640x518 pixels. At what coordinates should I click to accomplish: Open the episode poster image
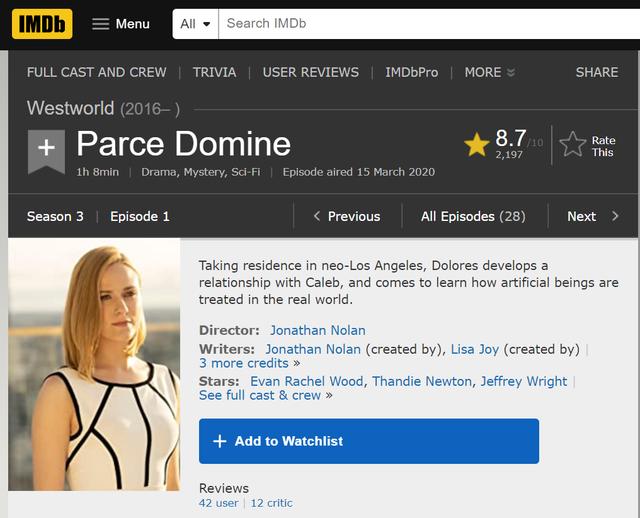click(x=94, y=365)
